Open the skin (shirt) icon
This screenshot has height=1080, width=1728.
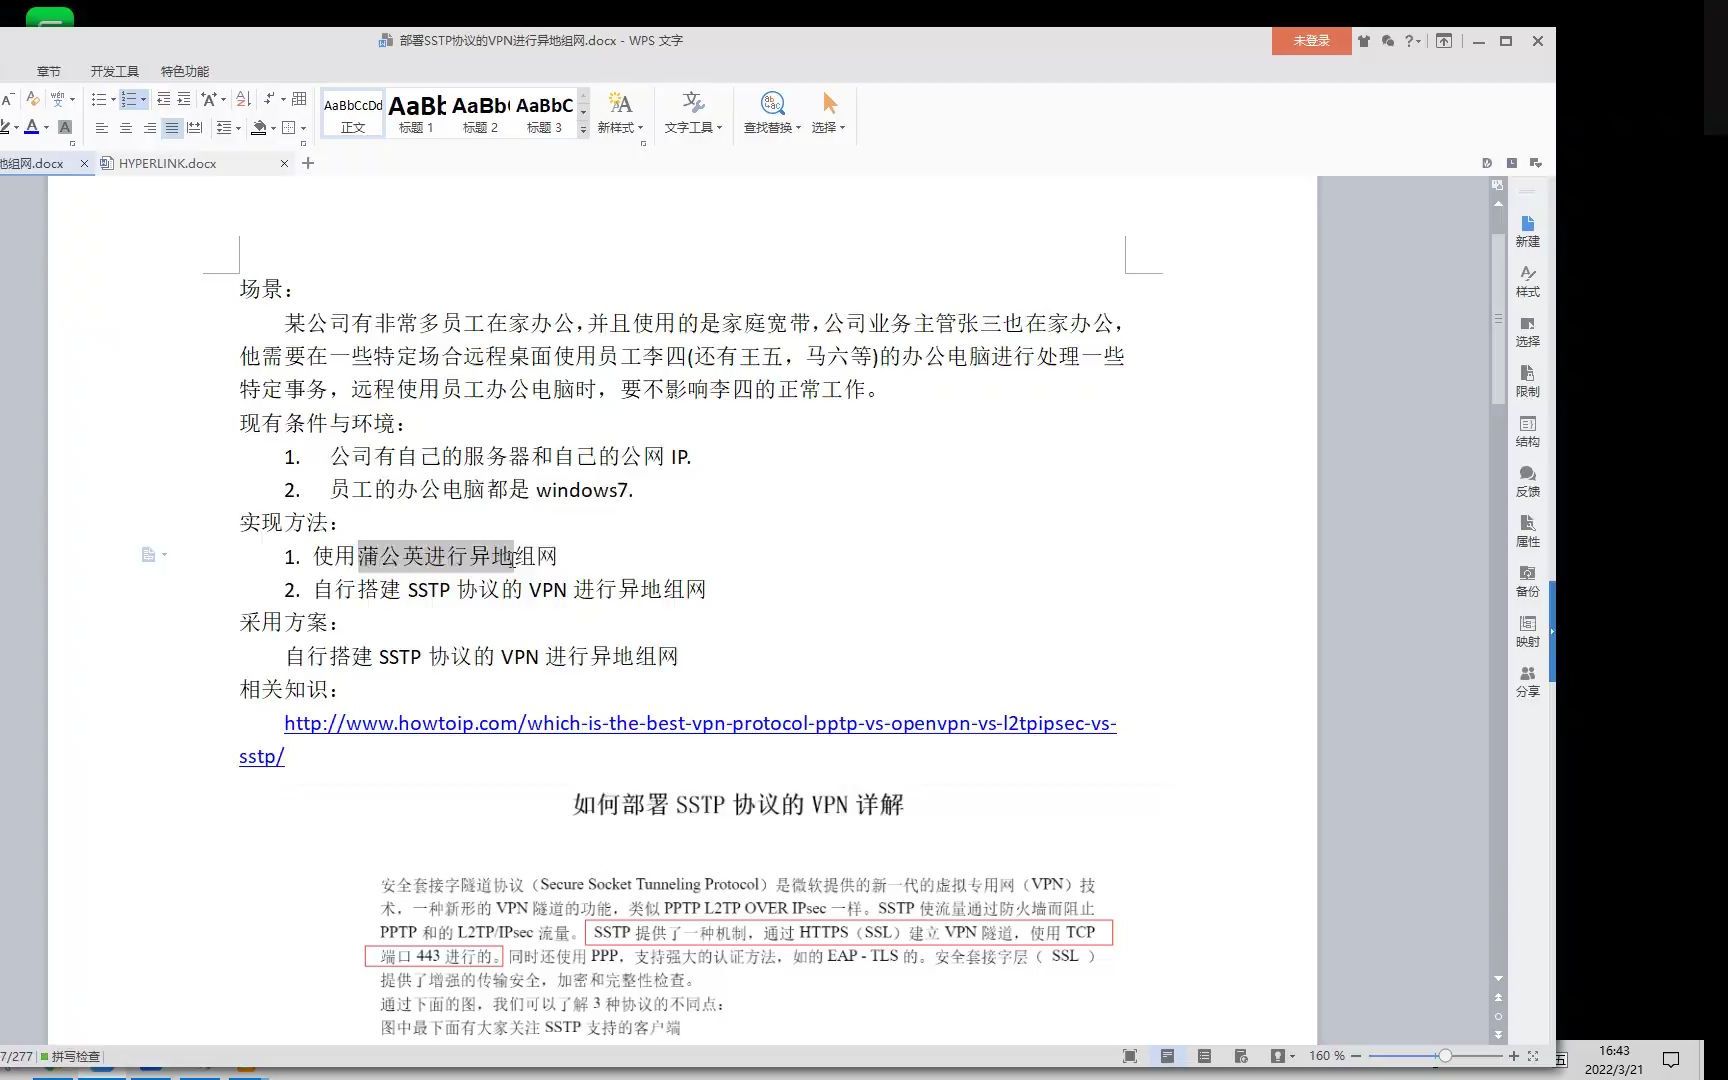click(x=1364, y=41)
